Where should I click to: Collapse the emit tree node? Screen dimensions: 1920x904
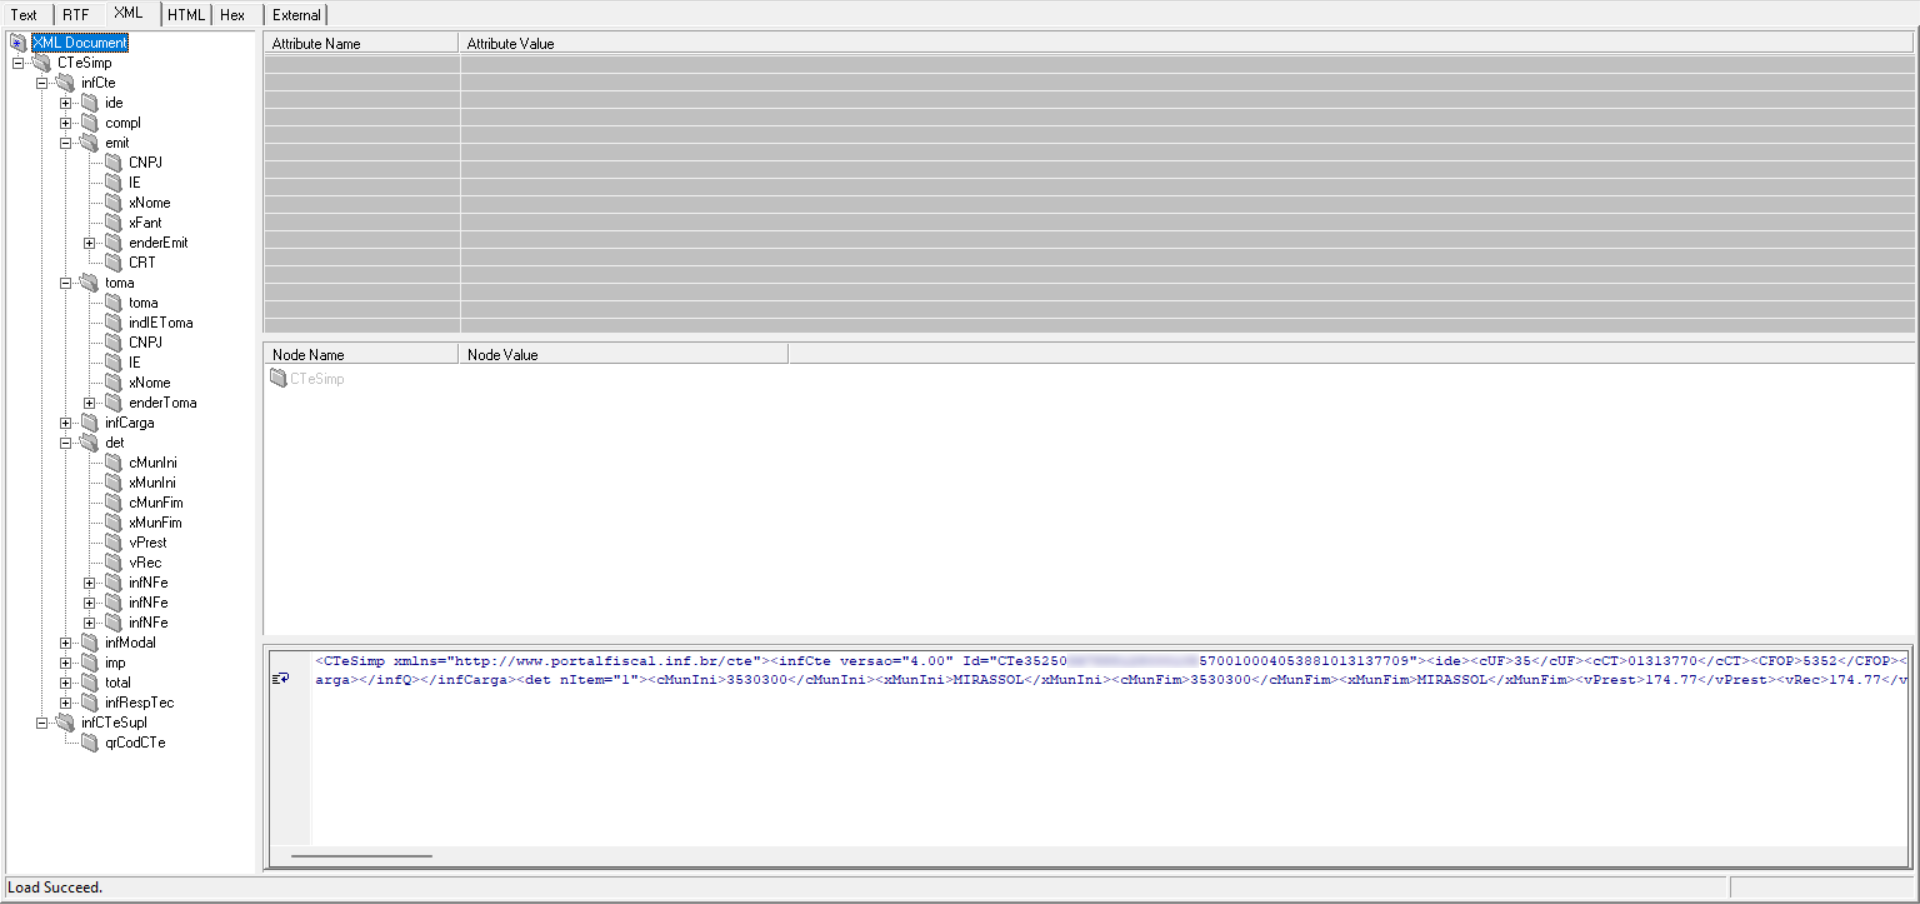click(66, 143)
